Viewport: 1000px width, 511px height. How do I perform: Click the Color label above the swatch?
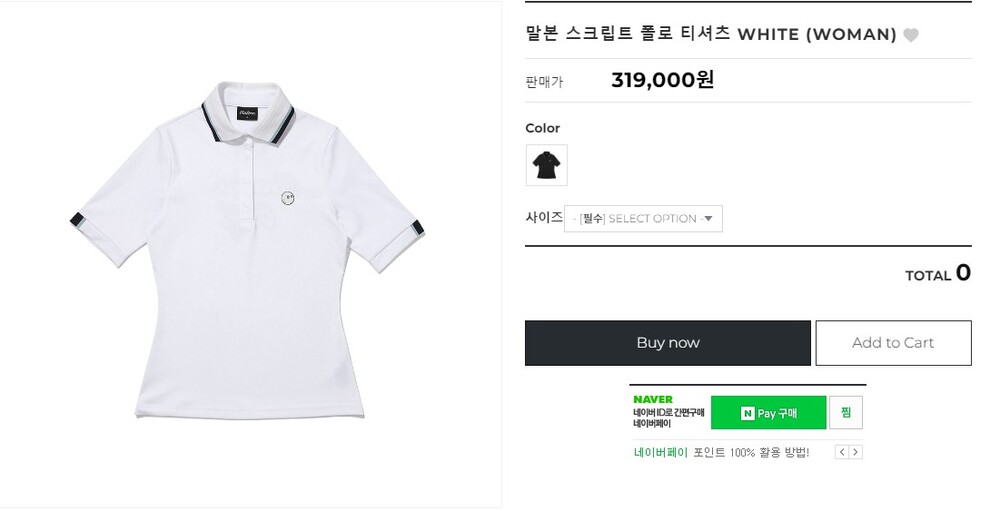542,128
